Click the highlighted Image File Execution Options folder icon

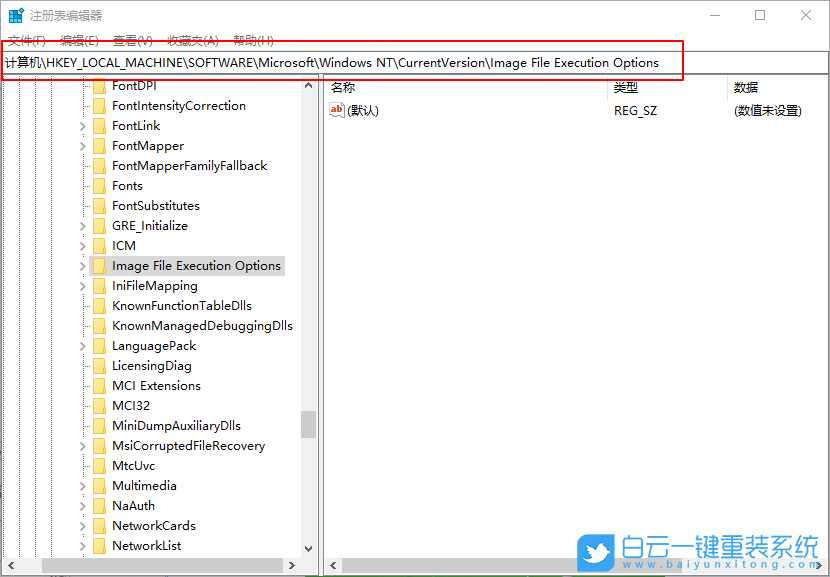[x=101, y=265]
